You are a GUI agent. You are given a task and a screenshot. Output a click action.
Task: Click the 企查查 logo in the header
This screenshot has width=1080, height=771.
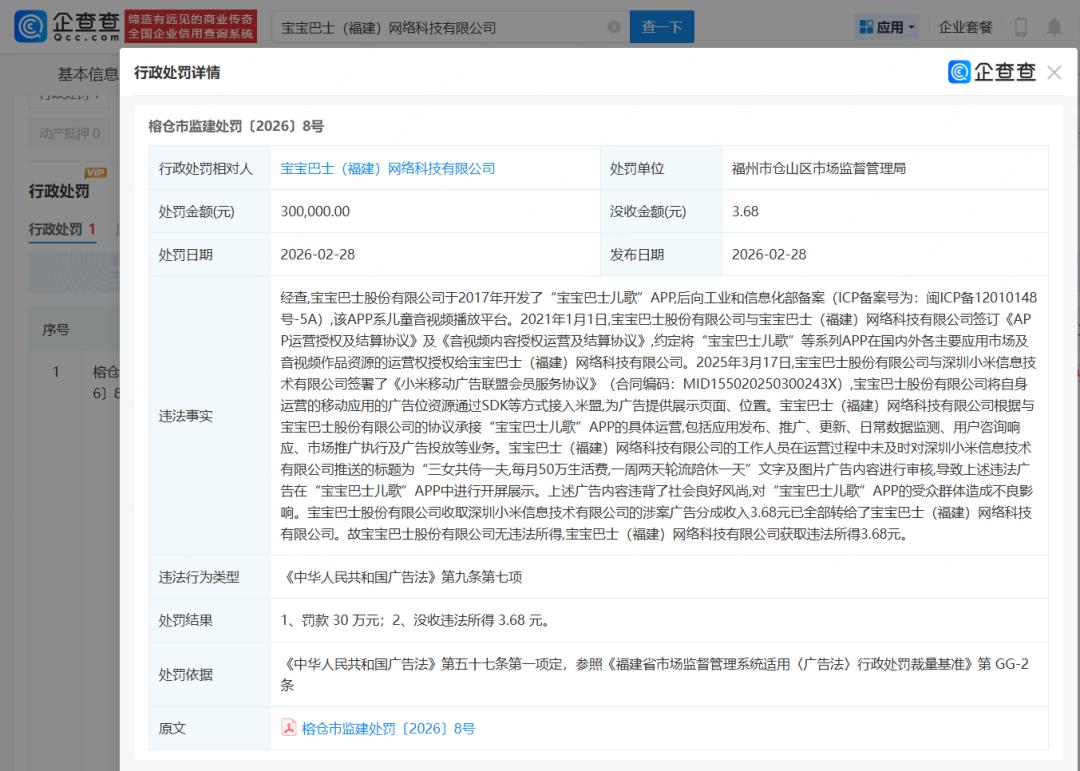click(66, 27)
